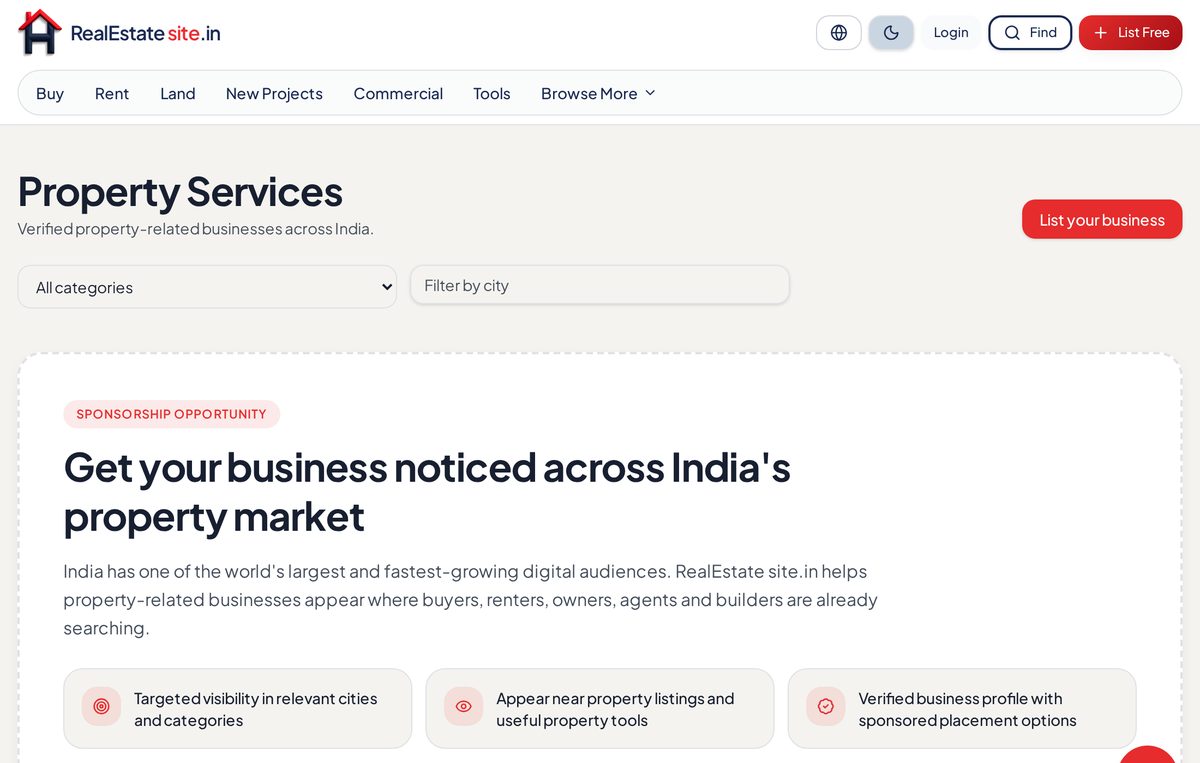Click the targeted visibility target icon
The height and width of the screenshot is (763, 1200).
(101, 706)
